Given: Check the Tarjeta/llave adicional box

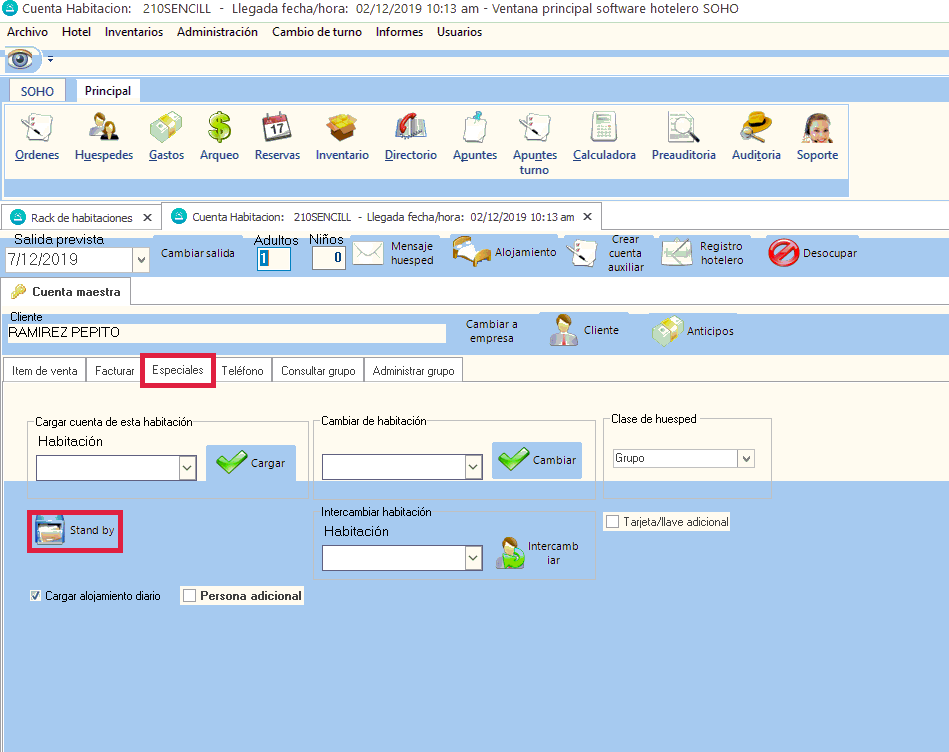Looking at the screenshot, I should [x=612, y=522].
